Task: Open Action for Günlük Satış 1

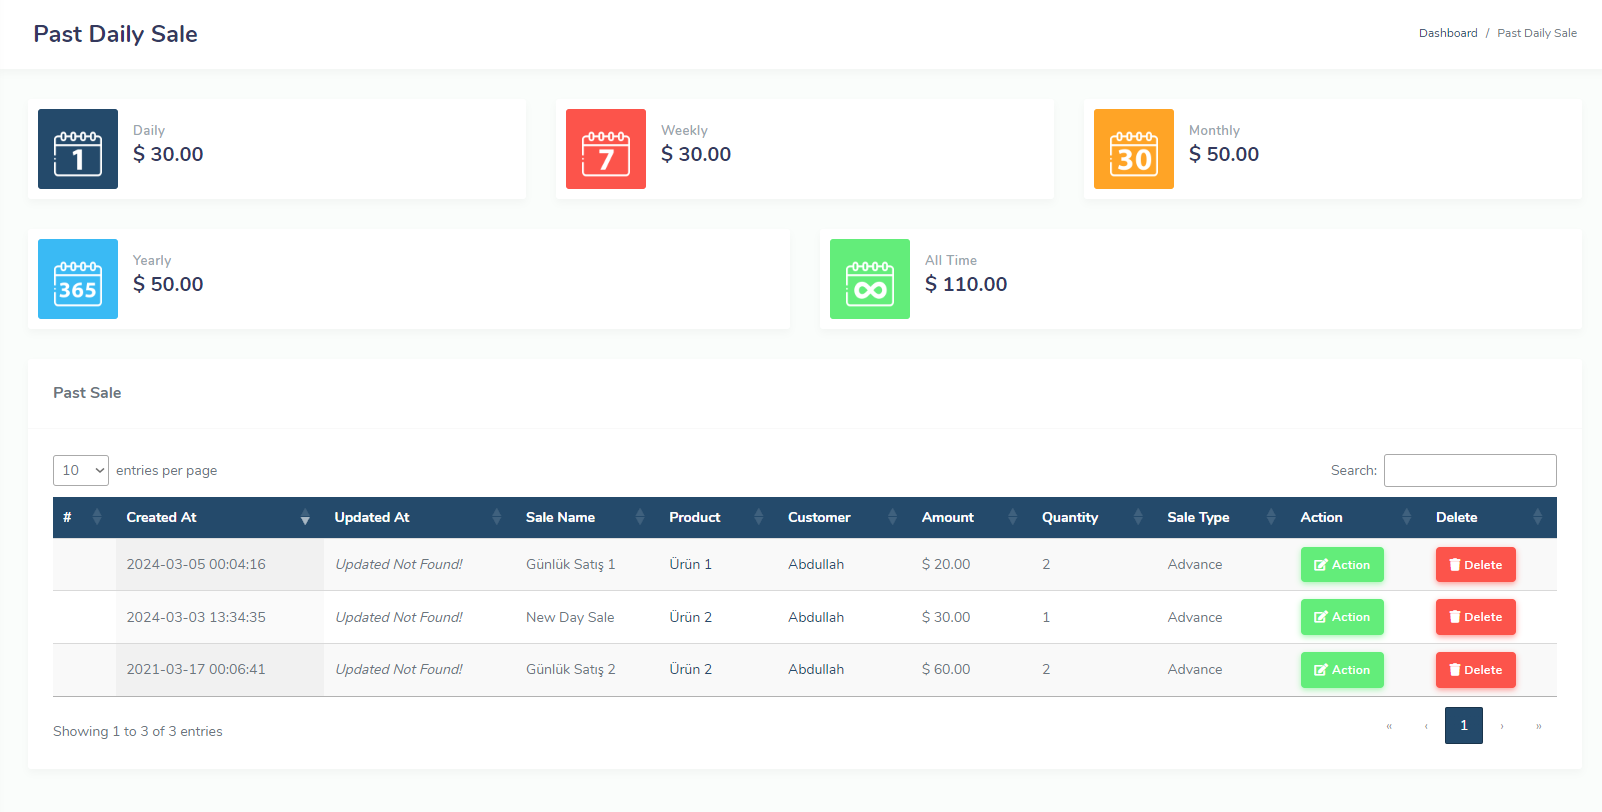Action: (1341, 565)
